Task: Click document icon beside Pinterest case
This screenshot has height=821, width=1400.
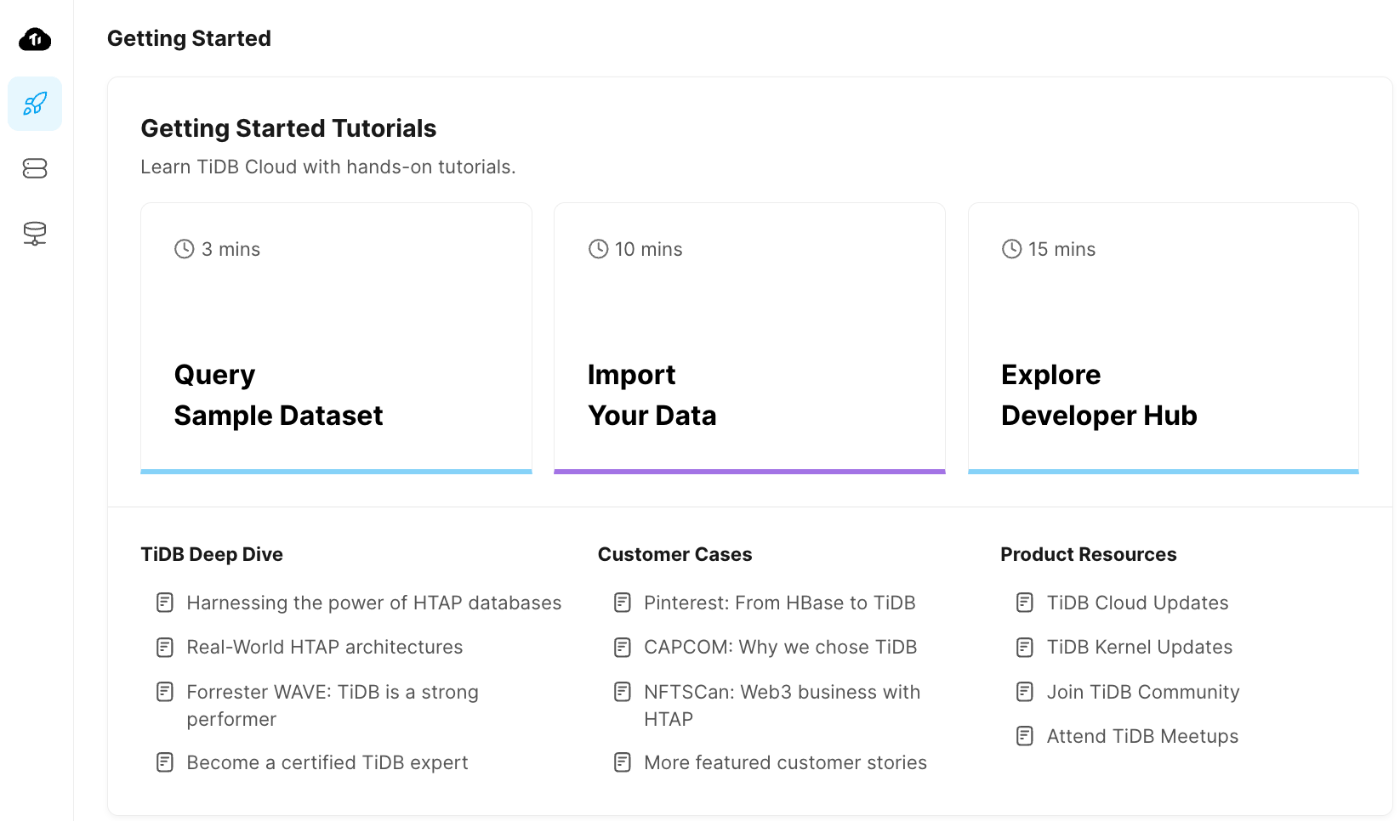Action: click(x=622, y=603)
